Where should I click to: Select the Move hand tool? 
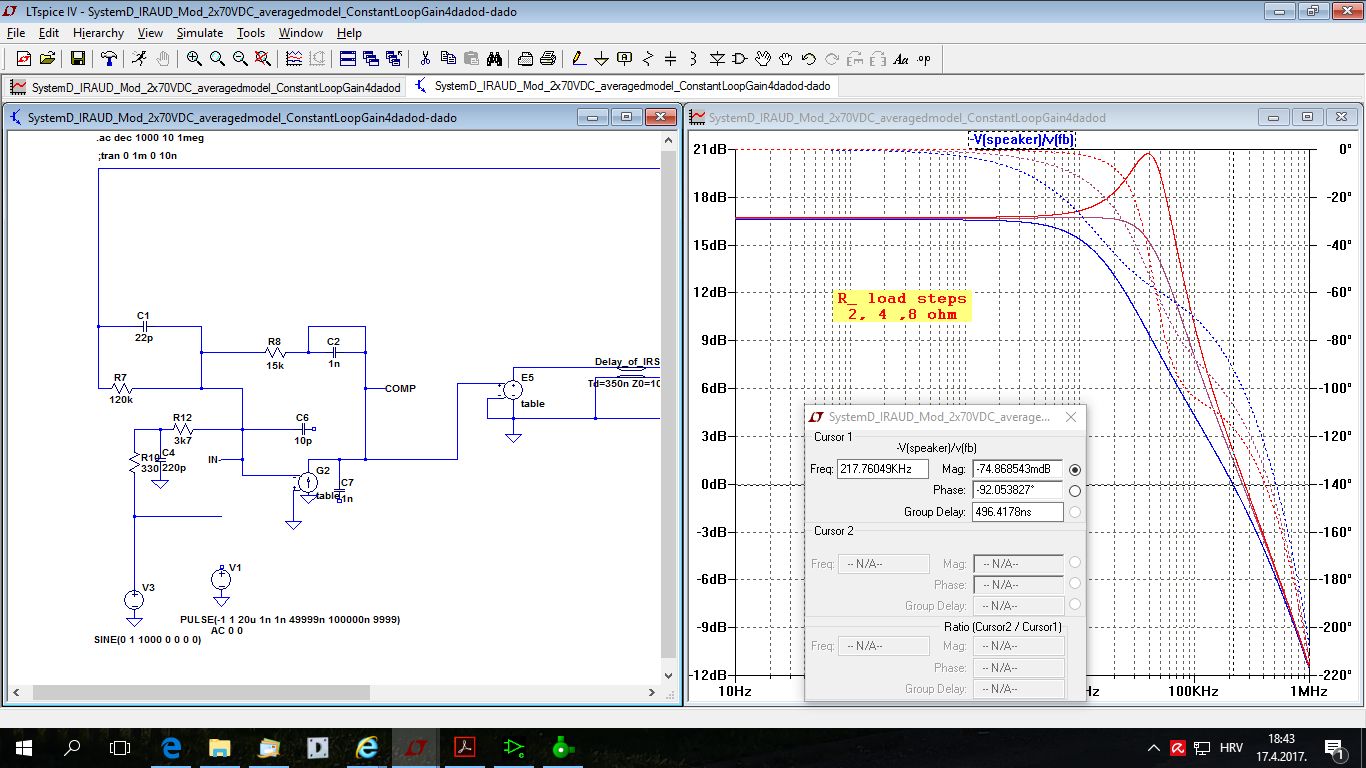(x=763, y=59)
